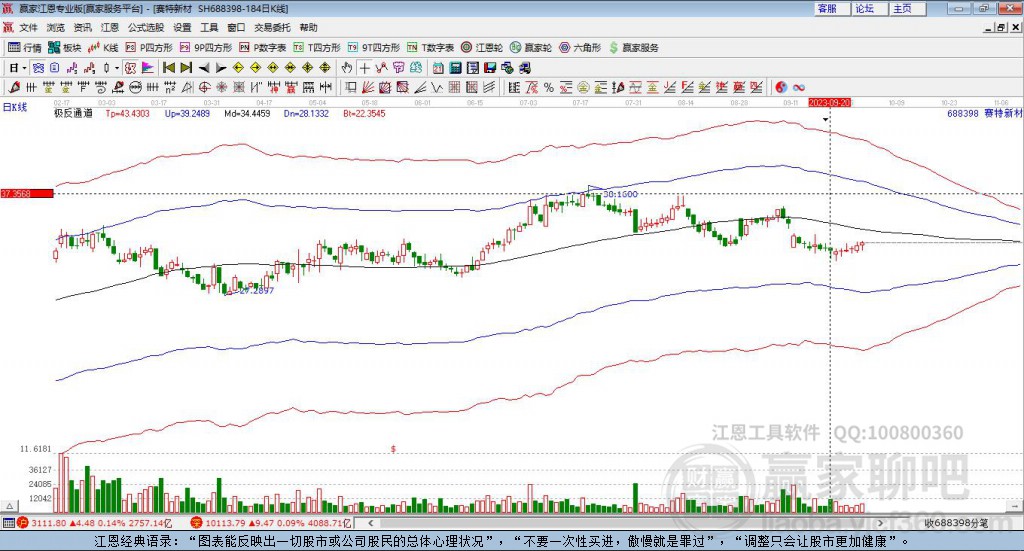This screenshot has height=551, width=1024.
Task: Click the 客服 customer service button
Action: tap(833, 8)
